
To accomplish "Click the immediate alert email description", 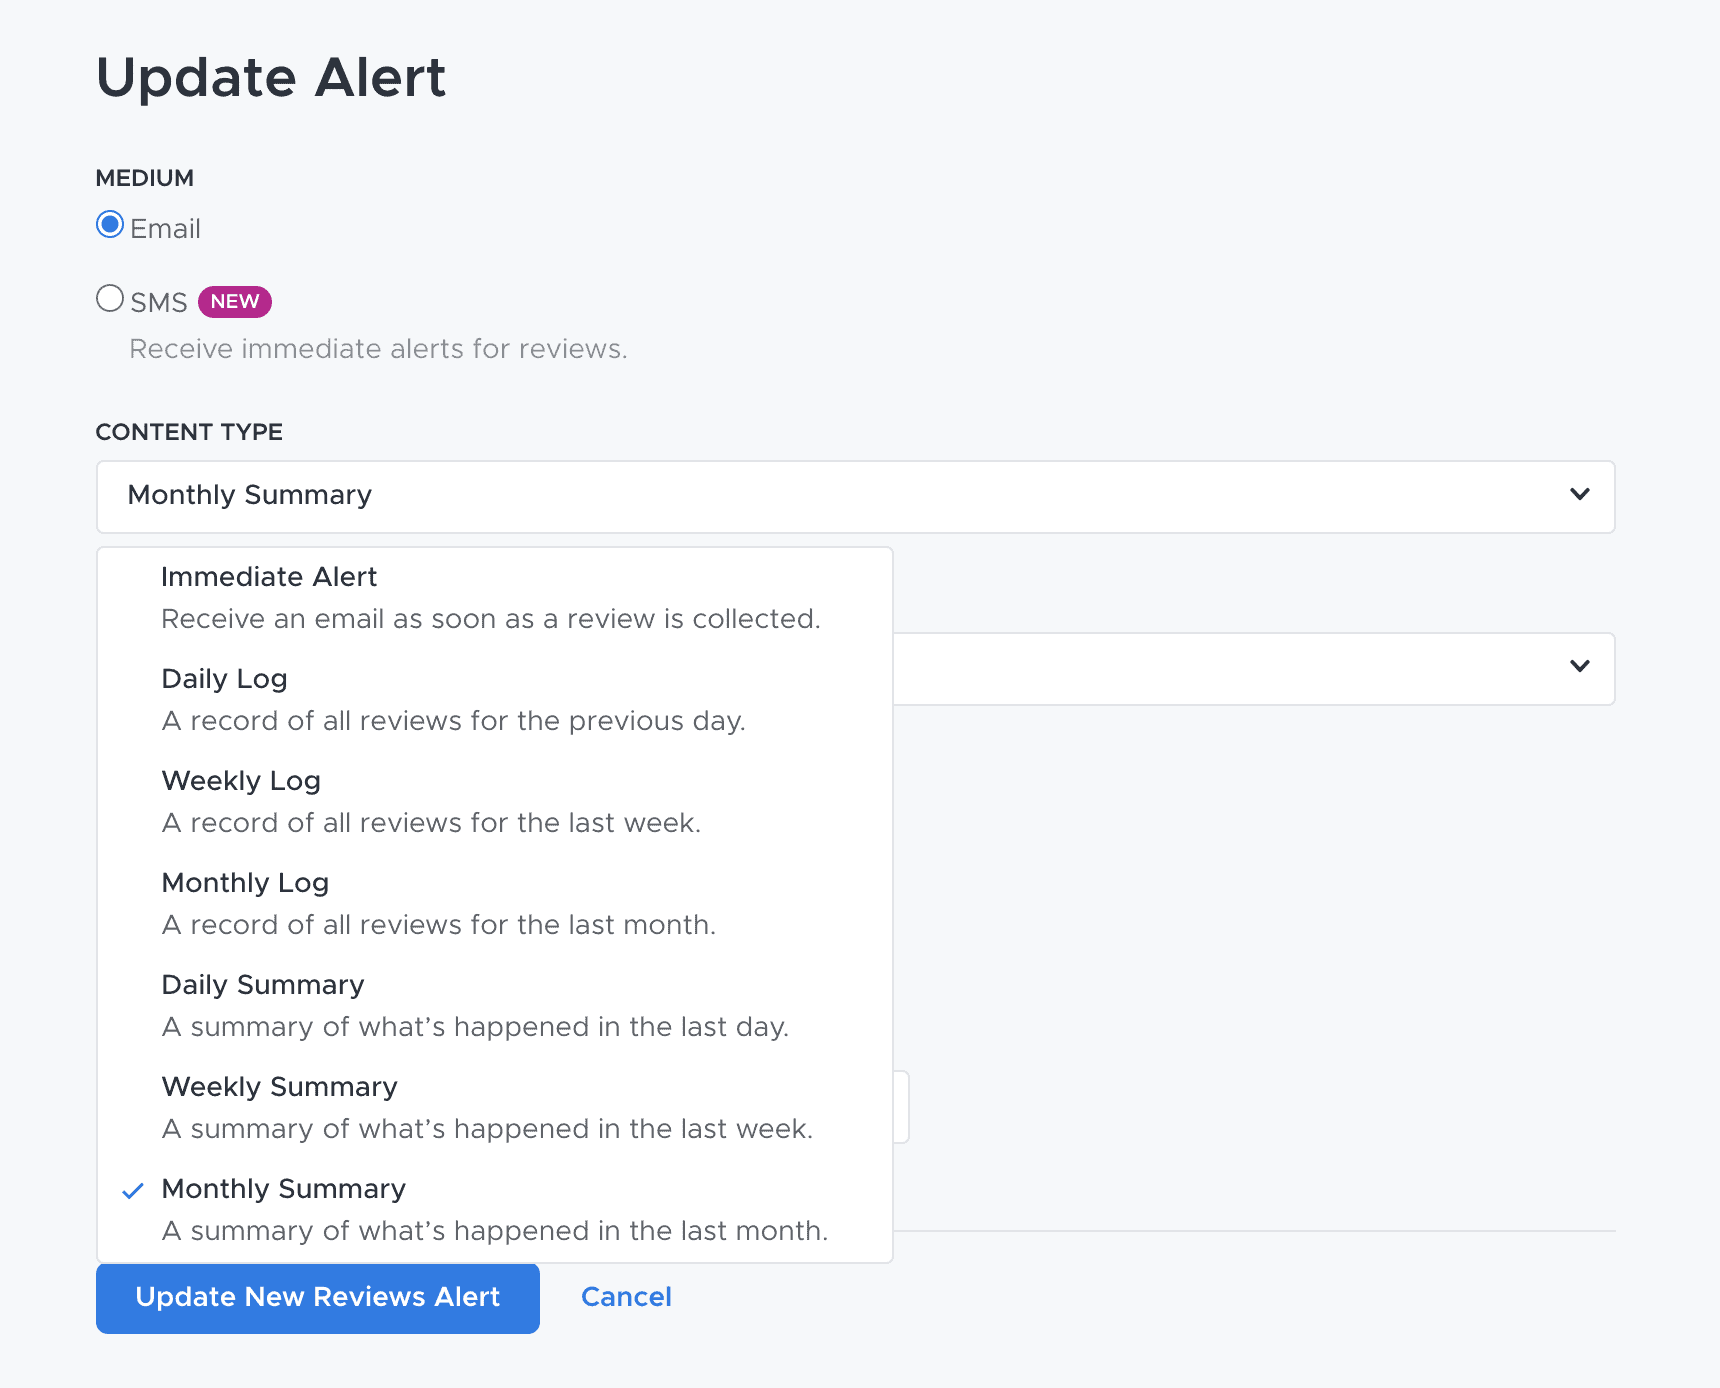I will 490,619.
